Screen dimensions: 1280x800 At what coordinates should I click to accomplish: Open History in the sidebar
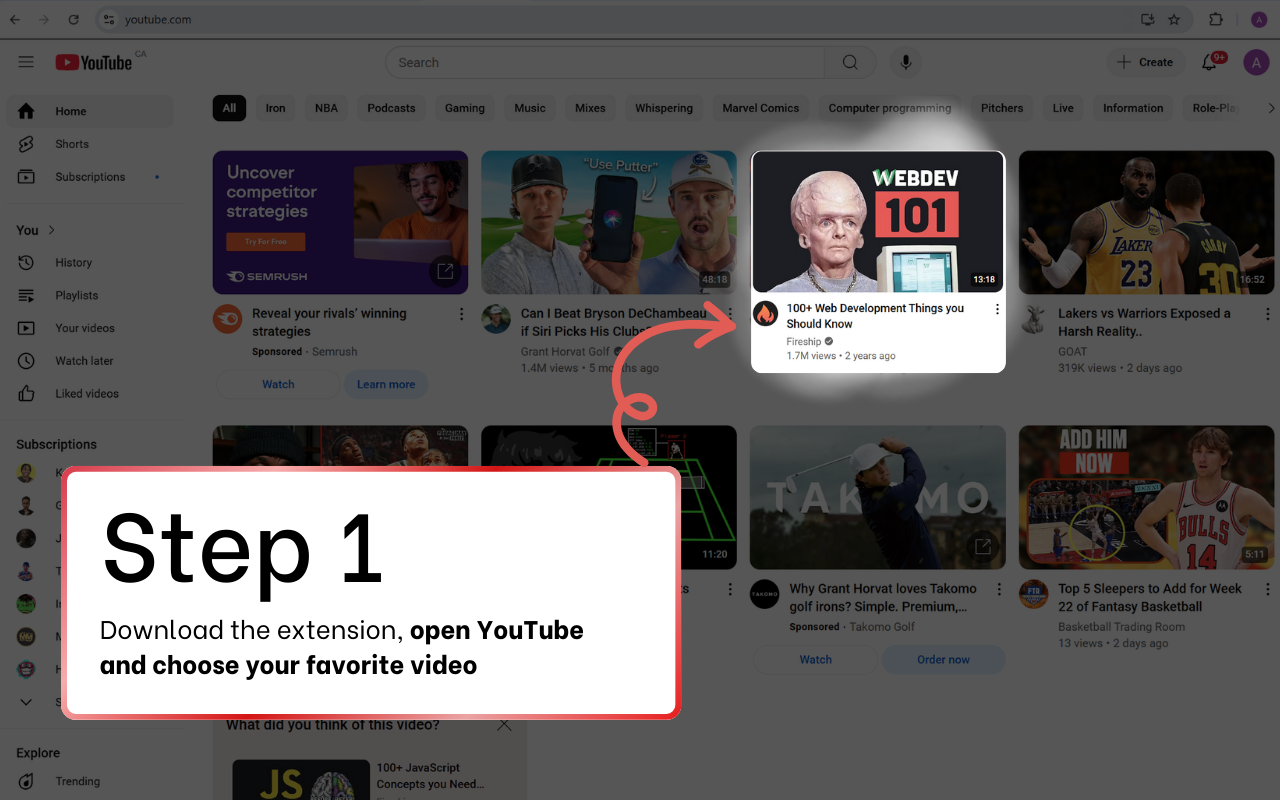(x=90, y=262)
